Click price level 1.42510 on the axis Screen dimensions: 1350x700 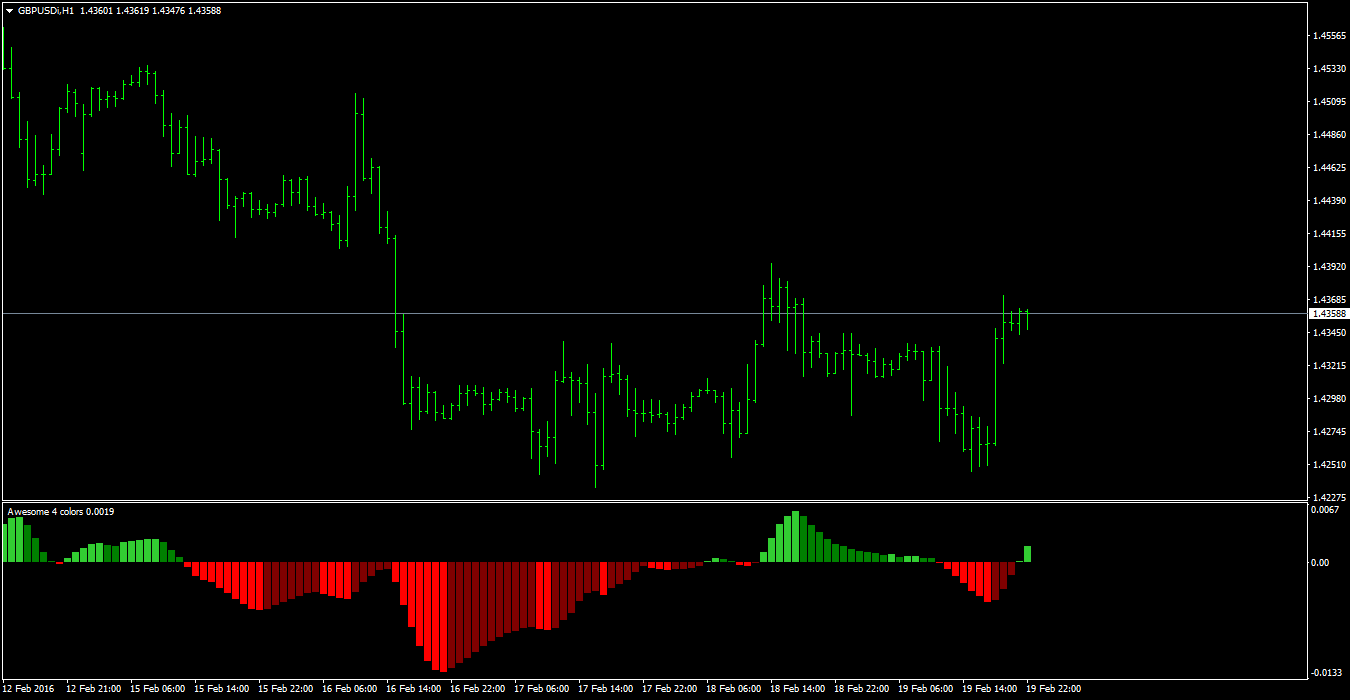point(1329,465)
